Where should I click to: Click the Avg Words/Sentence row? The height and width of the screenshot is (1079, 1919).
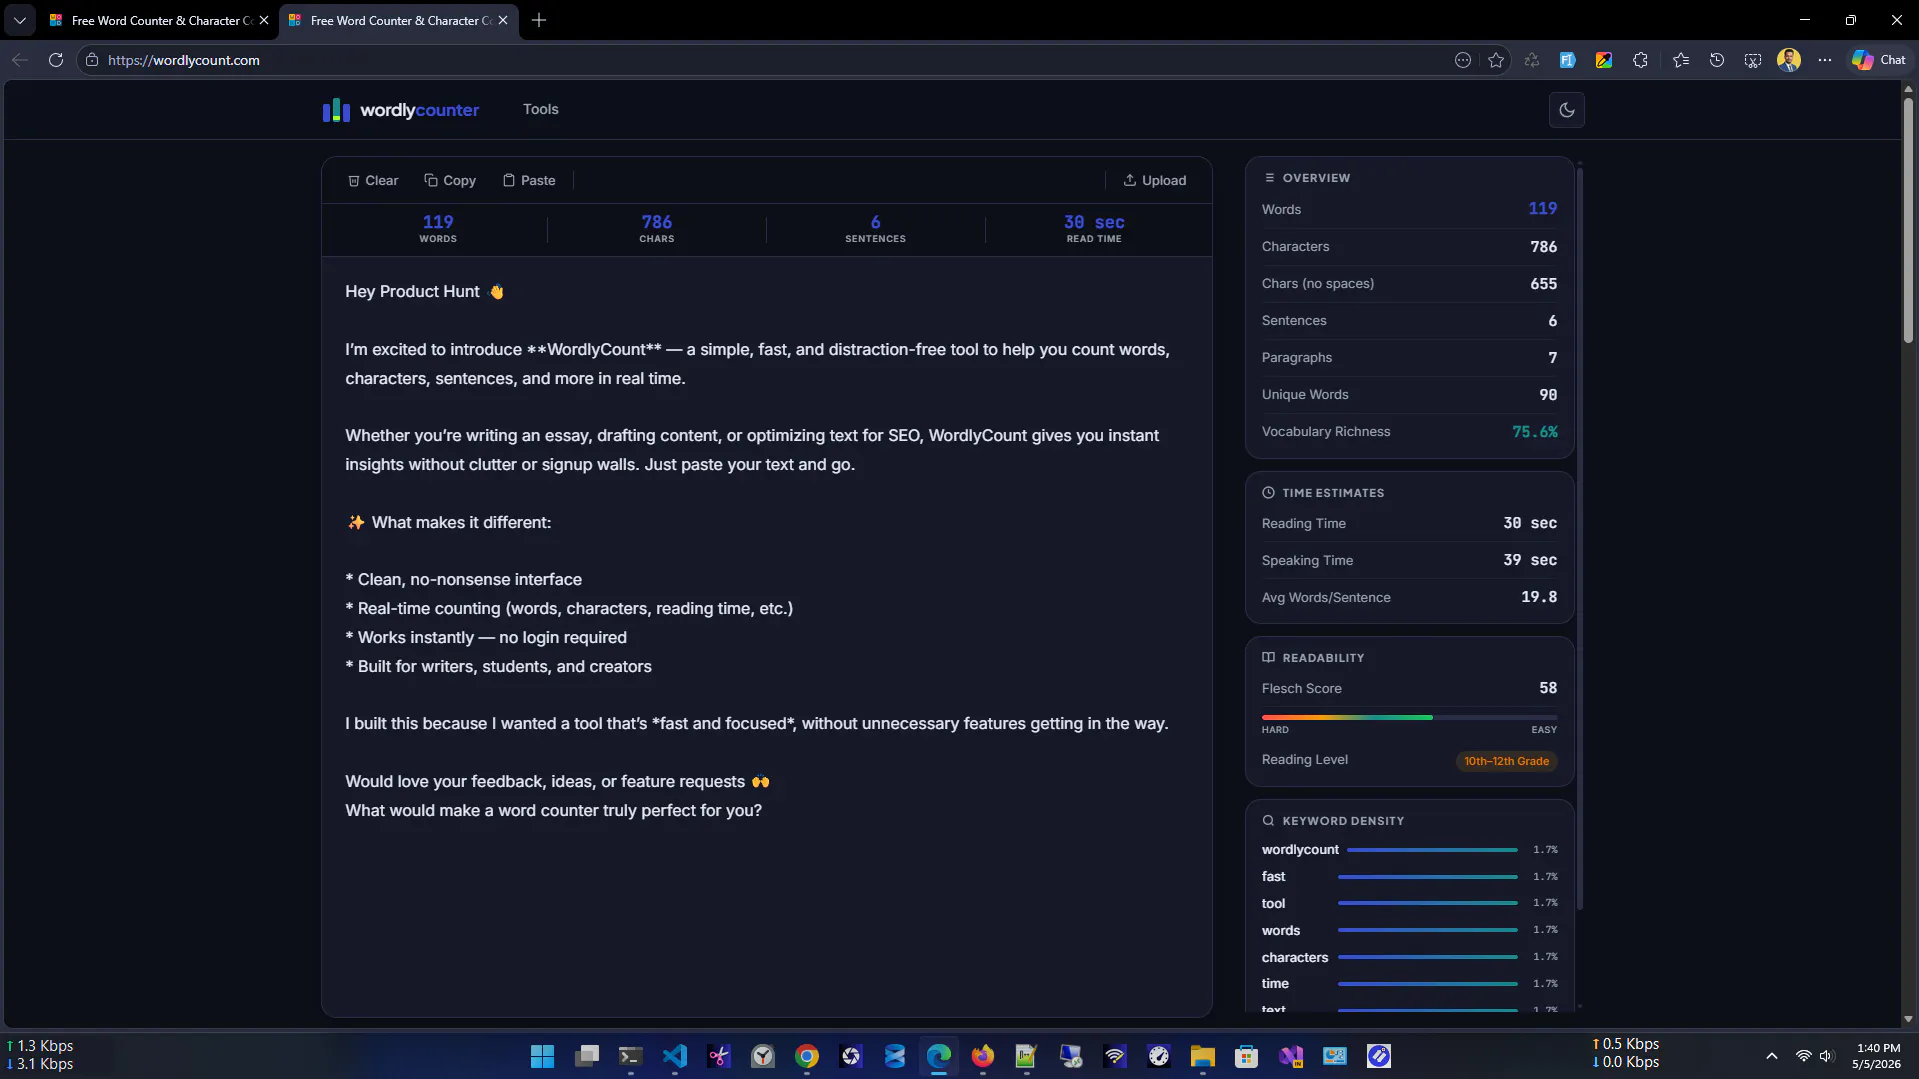[x=1409, y=597]
